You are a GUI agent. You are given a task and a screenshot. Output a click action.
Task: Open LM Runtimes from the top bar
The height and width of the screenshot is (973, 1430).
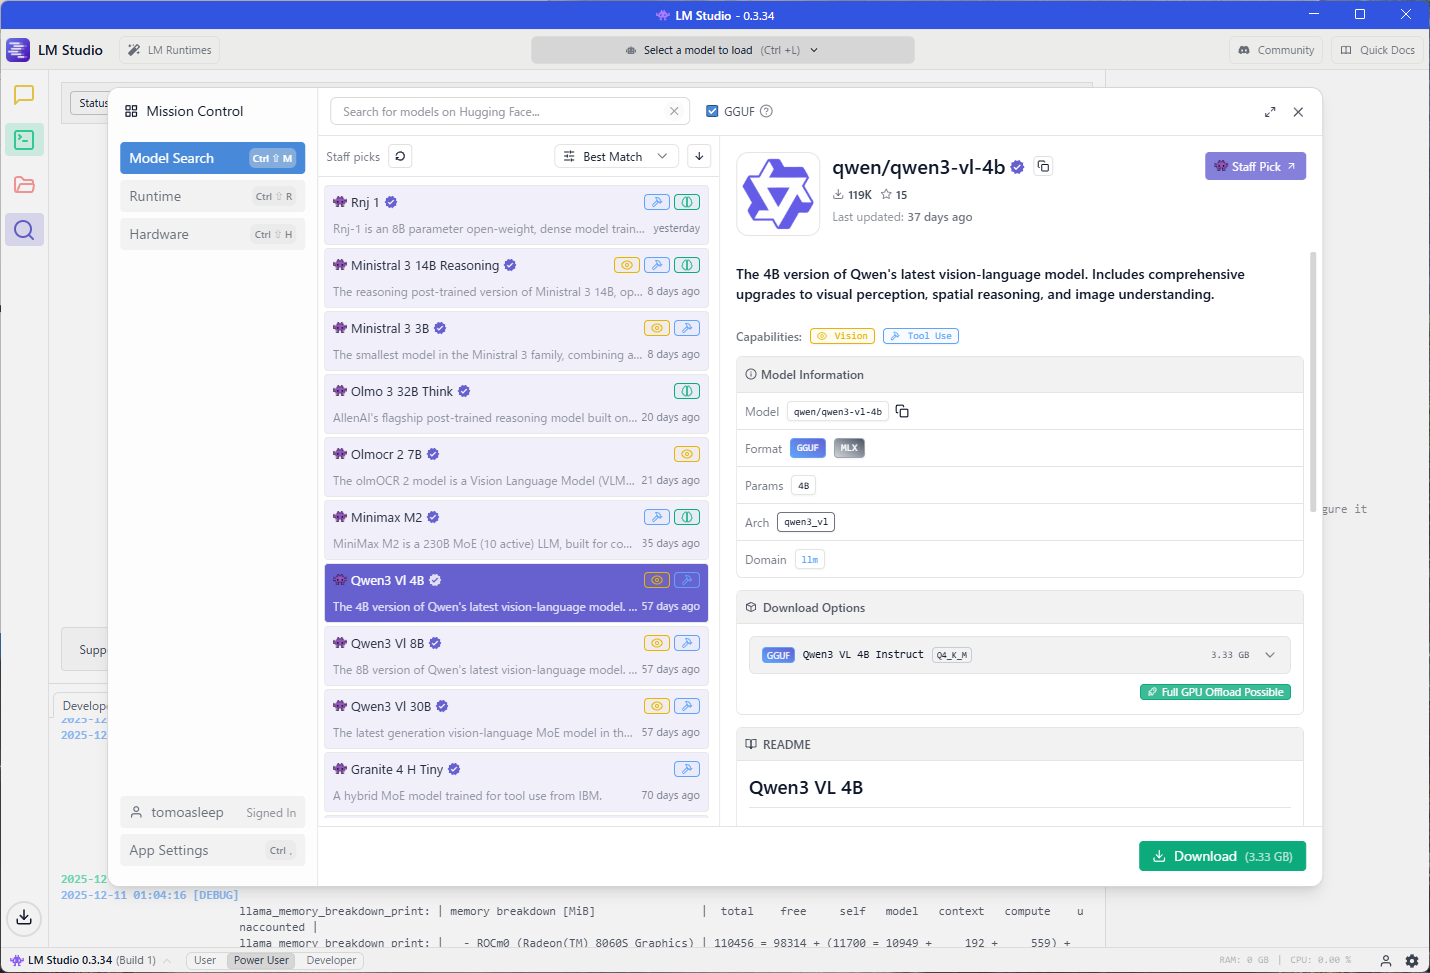(170, 50)
